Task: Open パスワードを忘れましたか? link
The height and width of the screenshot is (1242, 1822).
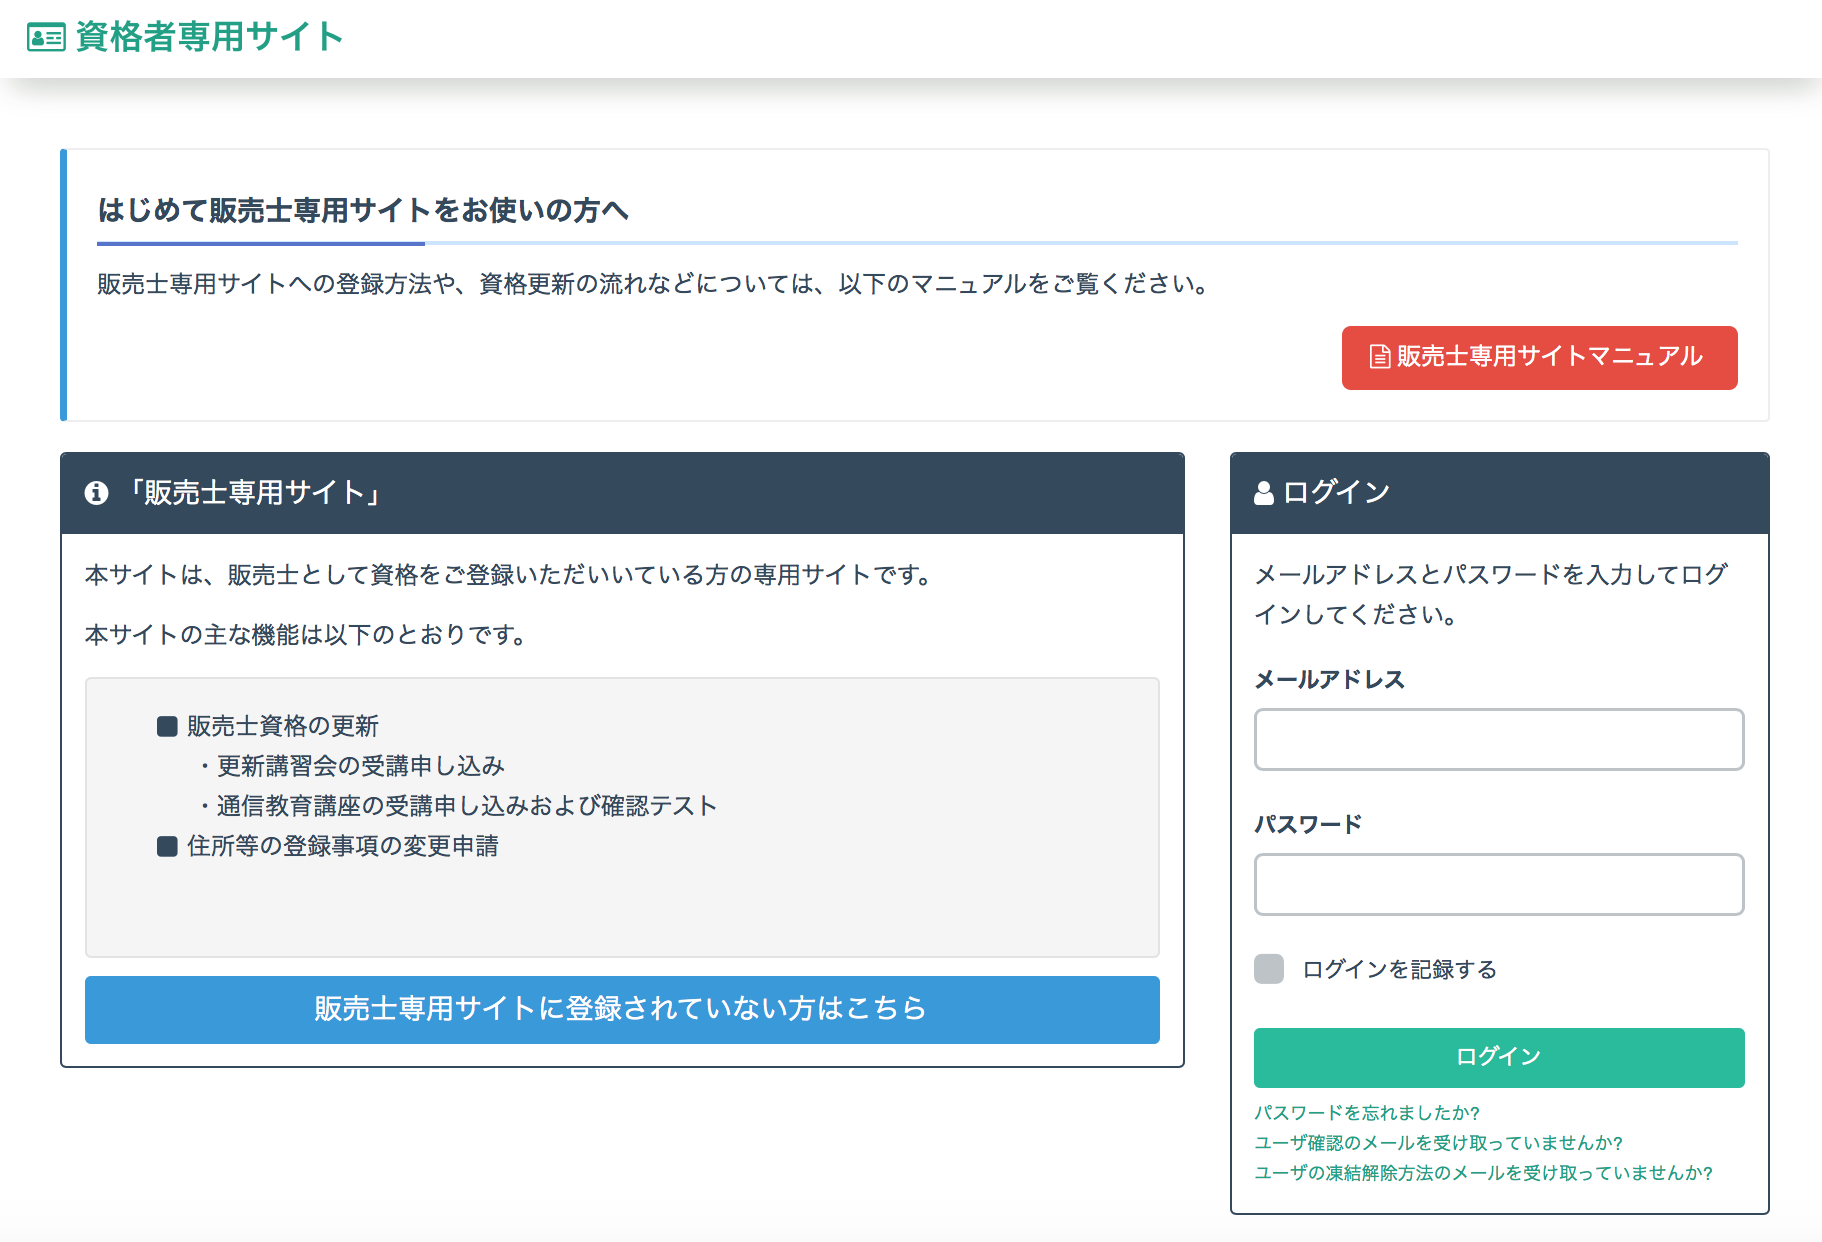Action: coord(1367,1113)
